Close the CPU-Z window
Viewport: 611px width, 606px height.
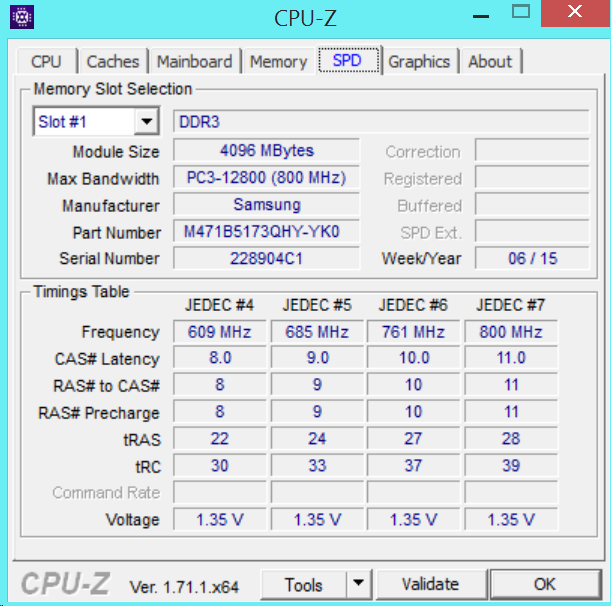(573, 14)
